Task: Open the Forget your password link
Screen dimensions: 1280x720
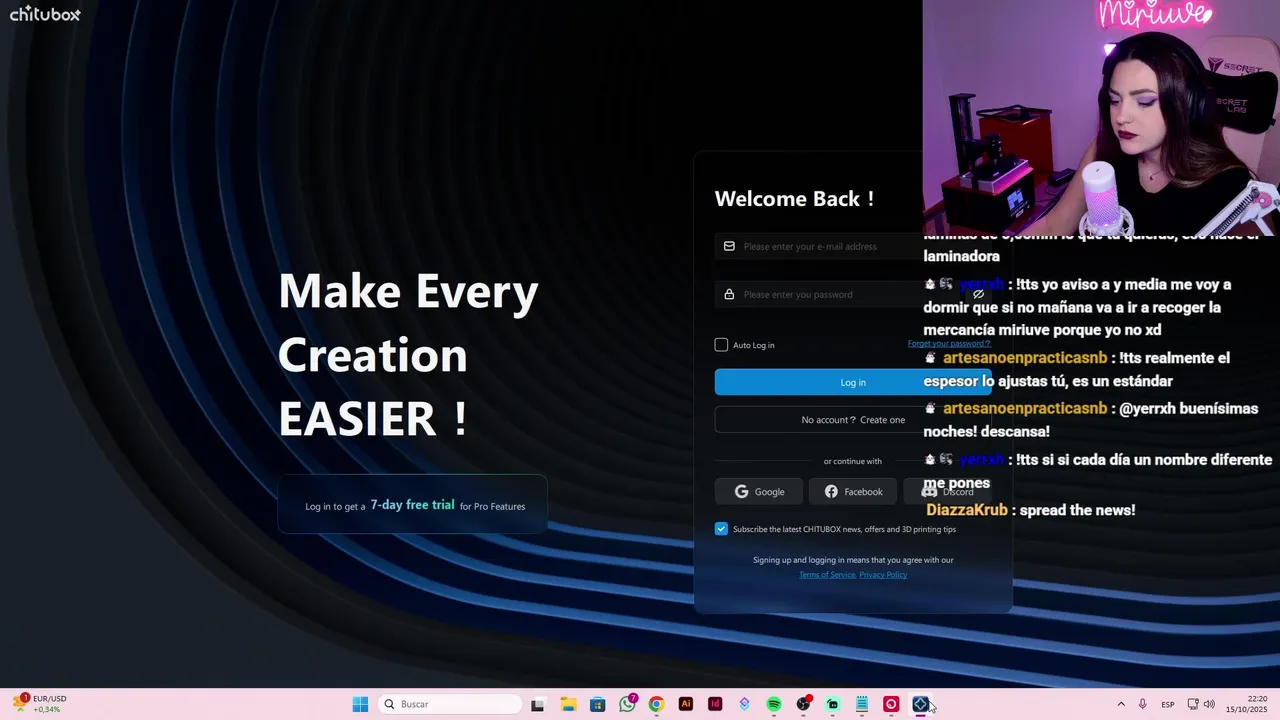Action: pyautogui.click(x=949, y=343)
